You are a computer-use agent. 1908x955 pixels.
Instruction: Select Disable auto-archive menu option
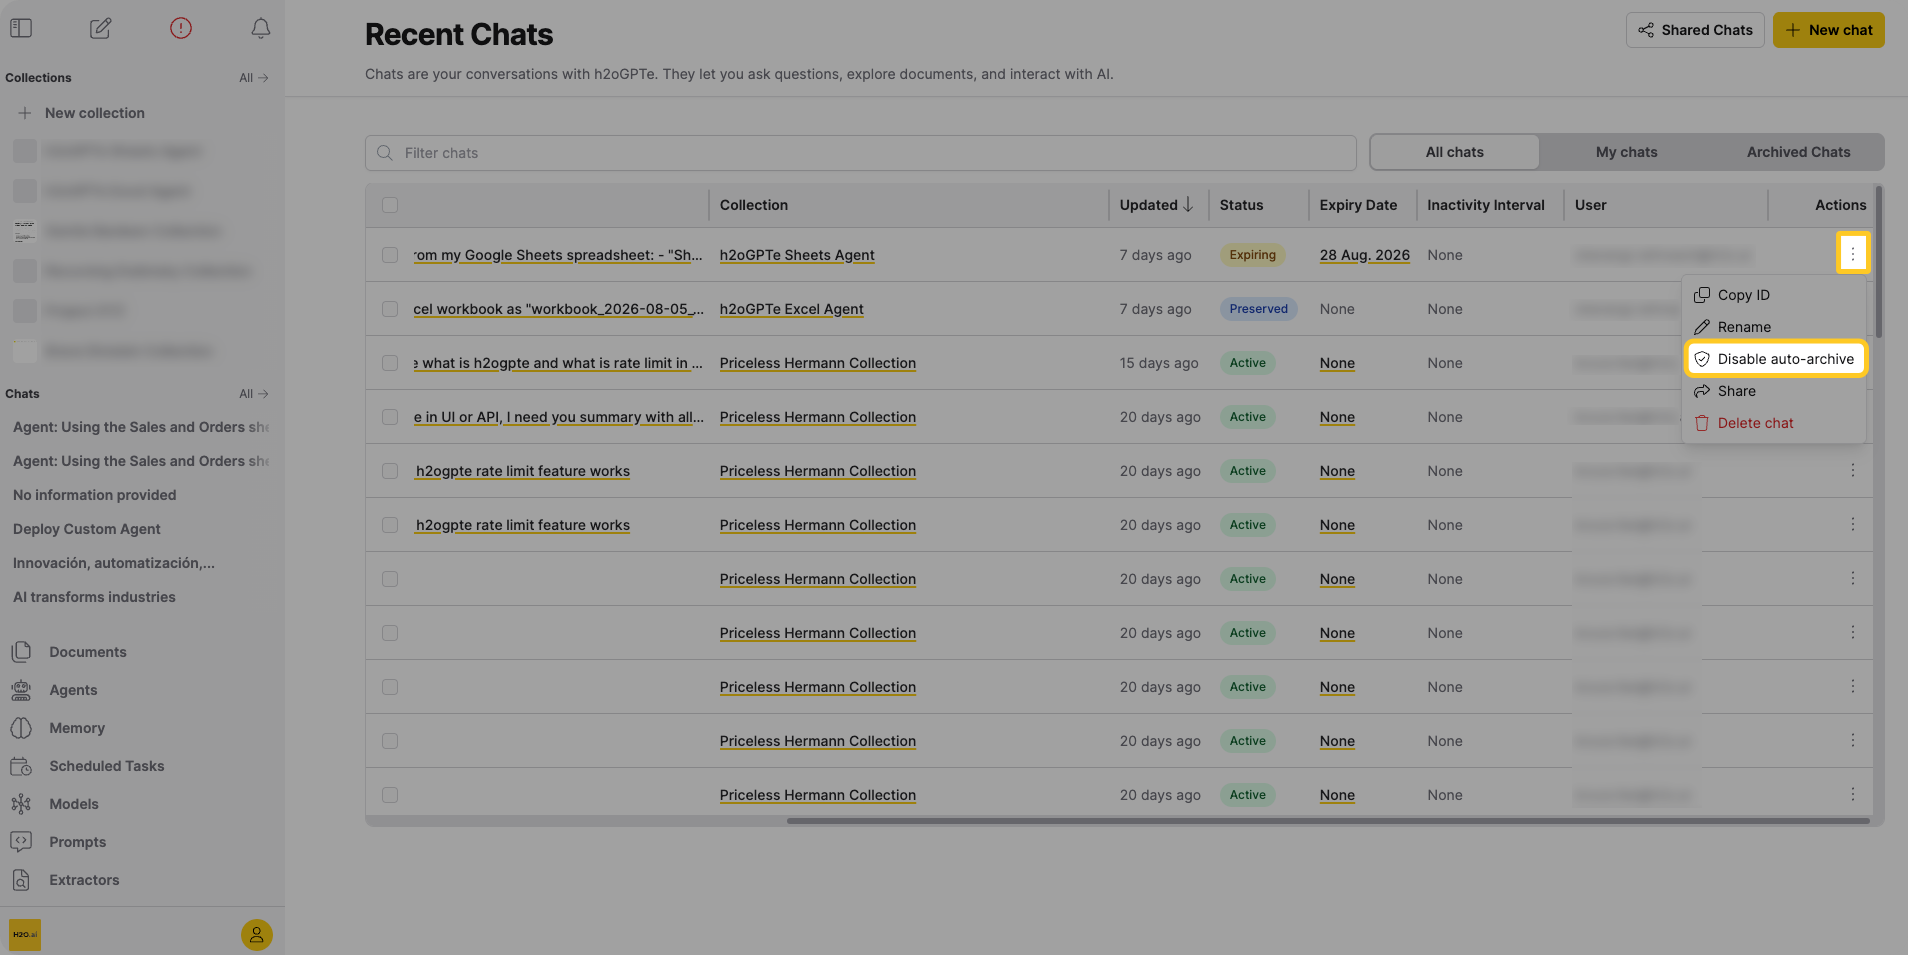1775,359
